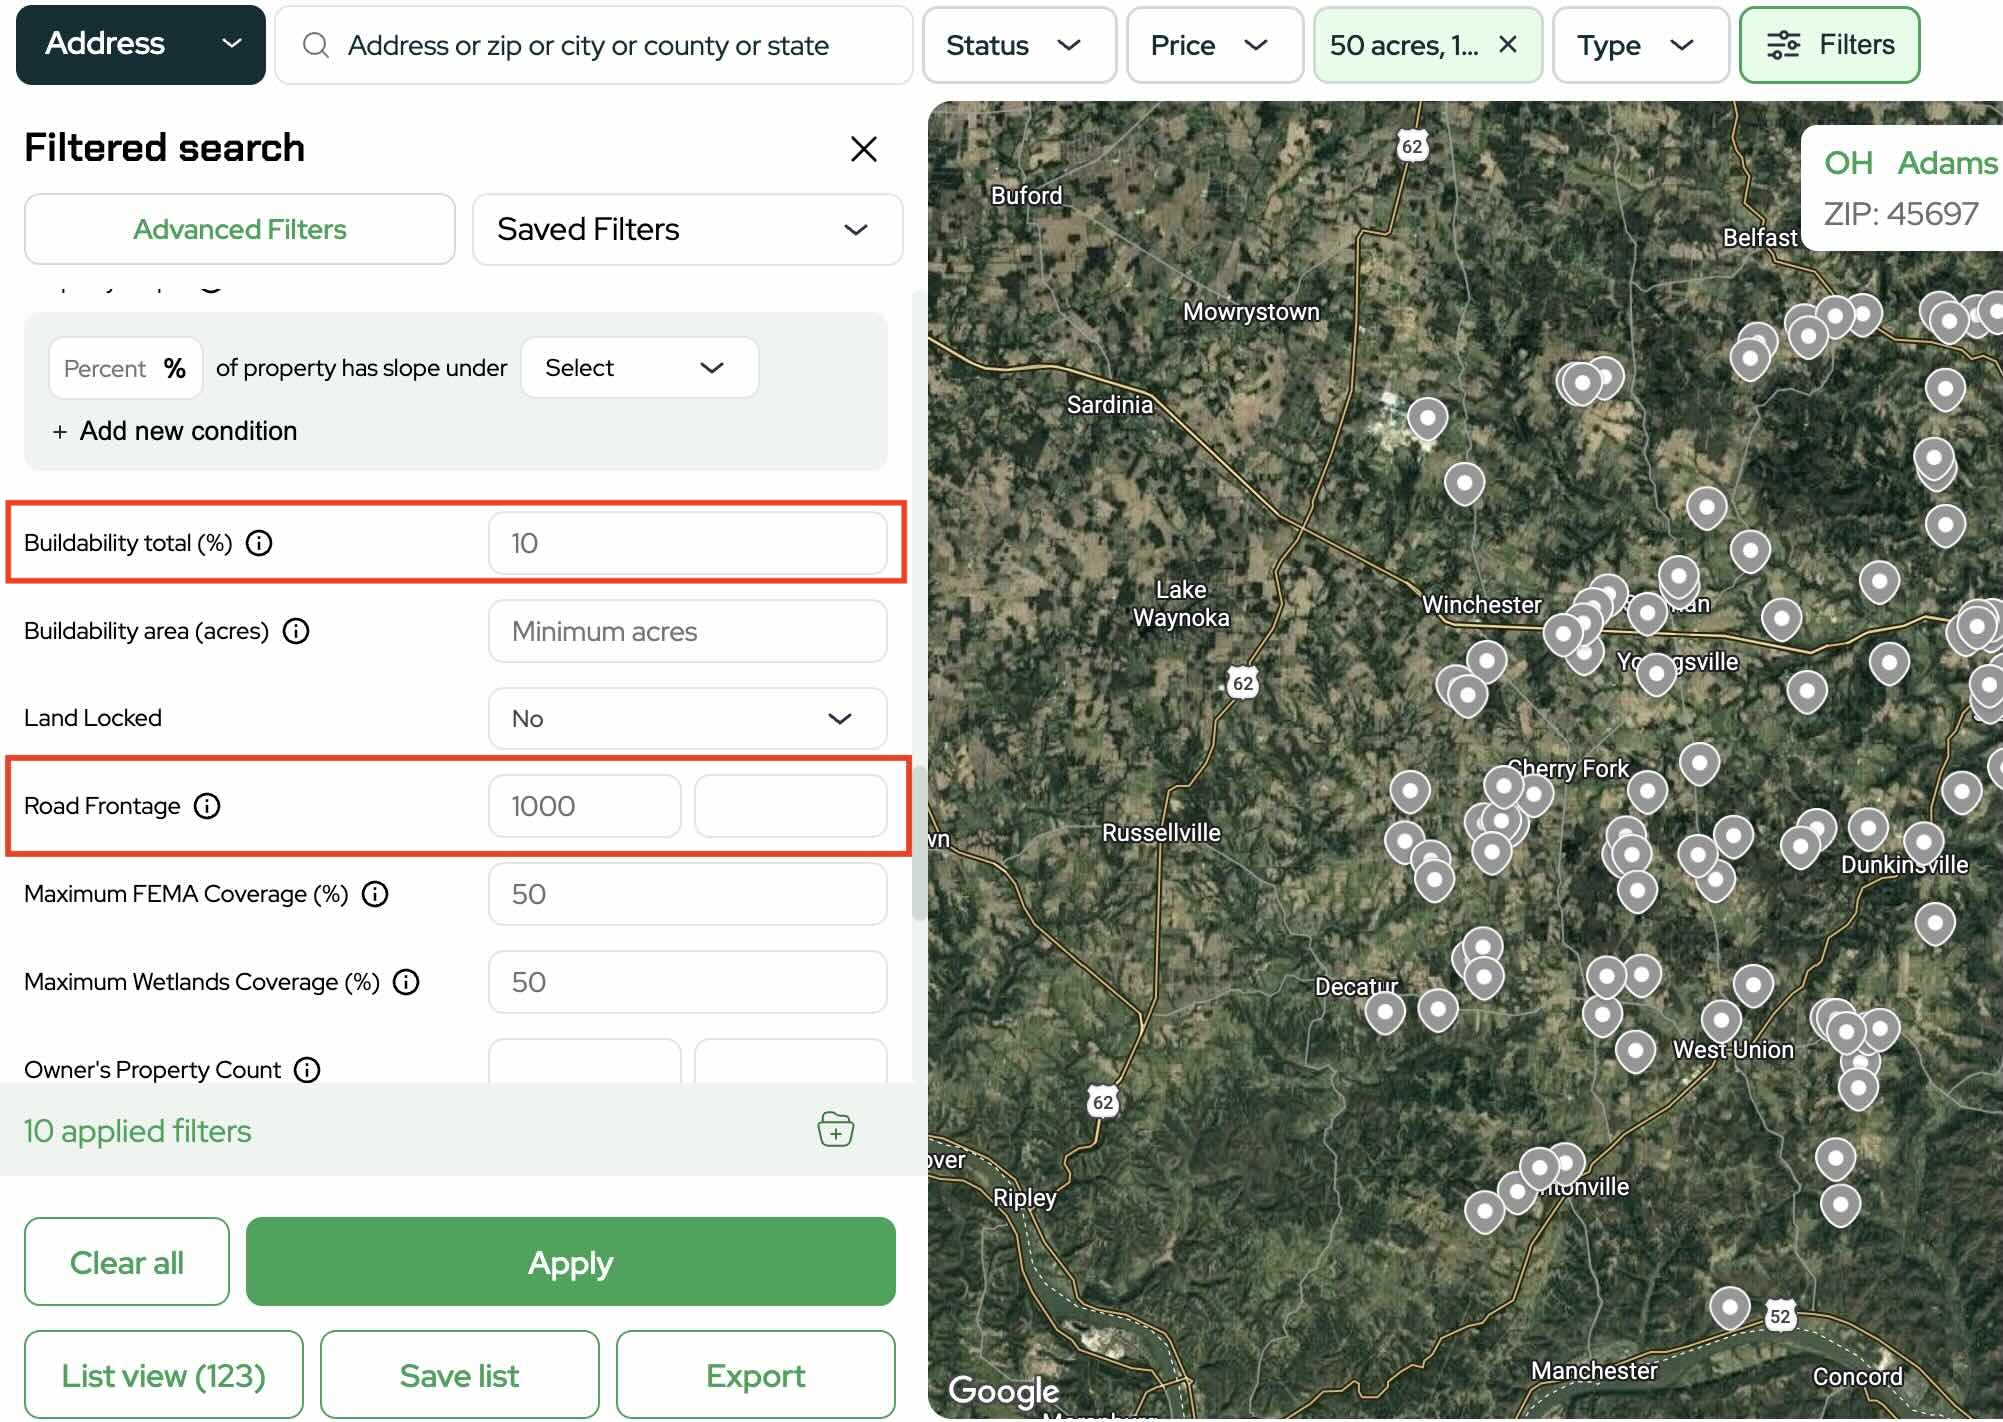
Task: Open the Saved Filters dropdown
Action: pos(687,229)
